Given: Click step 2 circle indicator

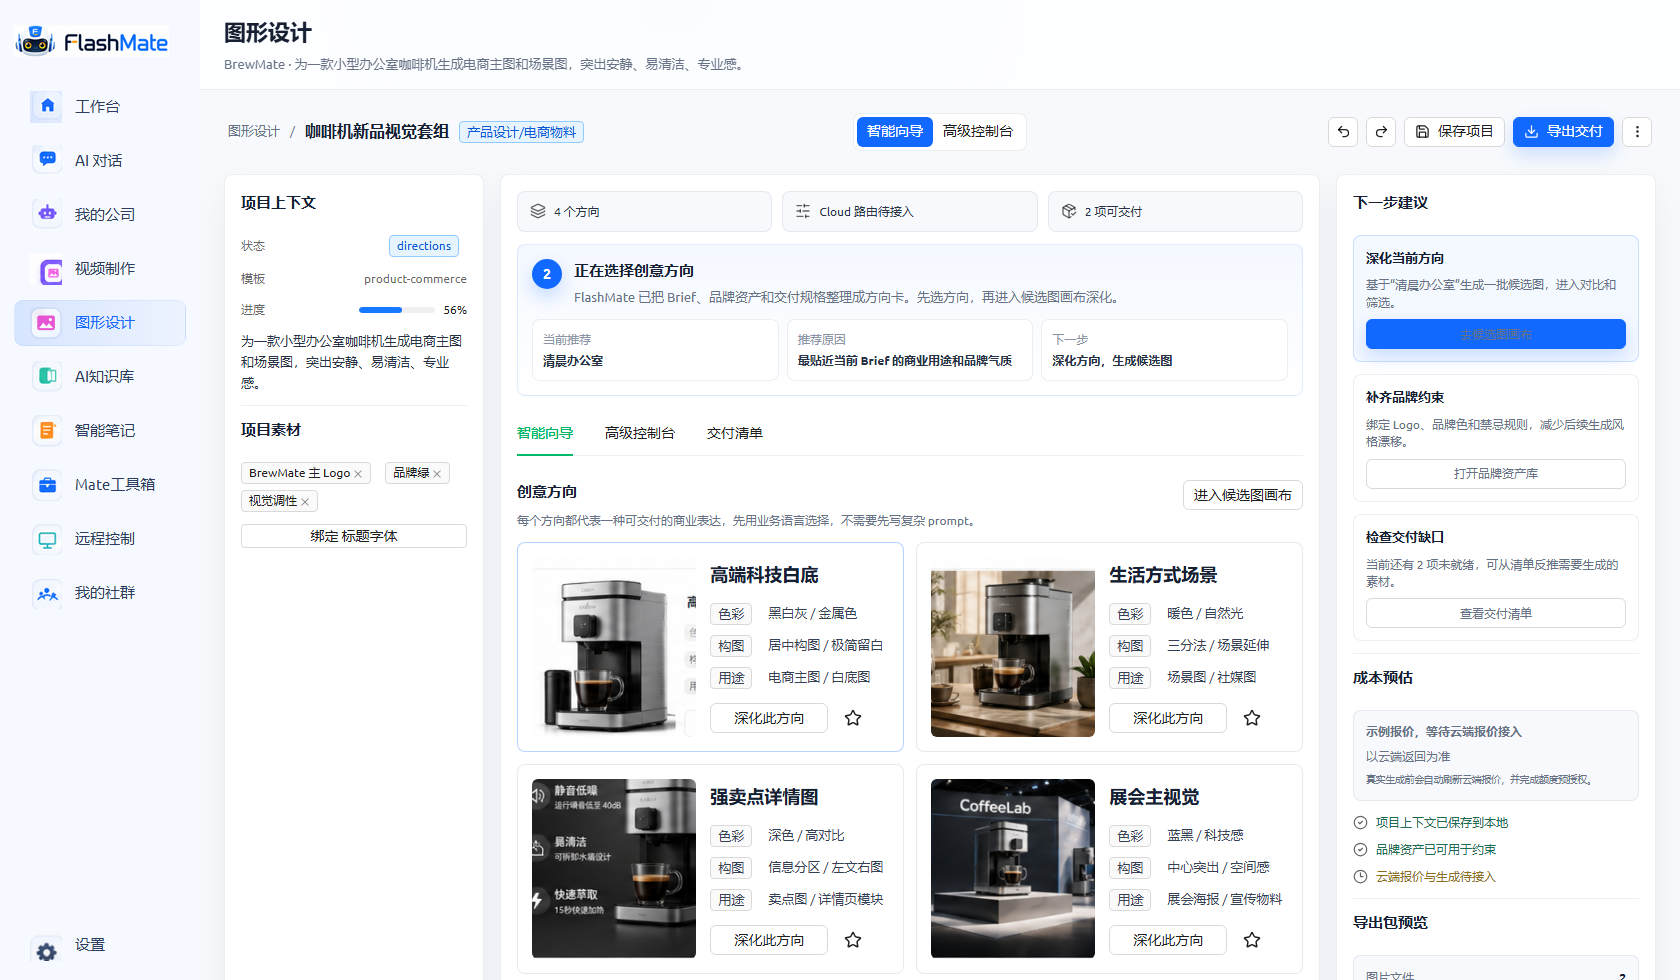Looking at the screenshot, I should coord(547,274).
